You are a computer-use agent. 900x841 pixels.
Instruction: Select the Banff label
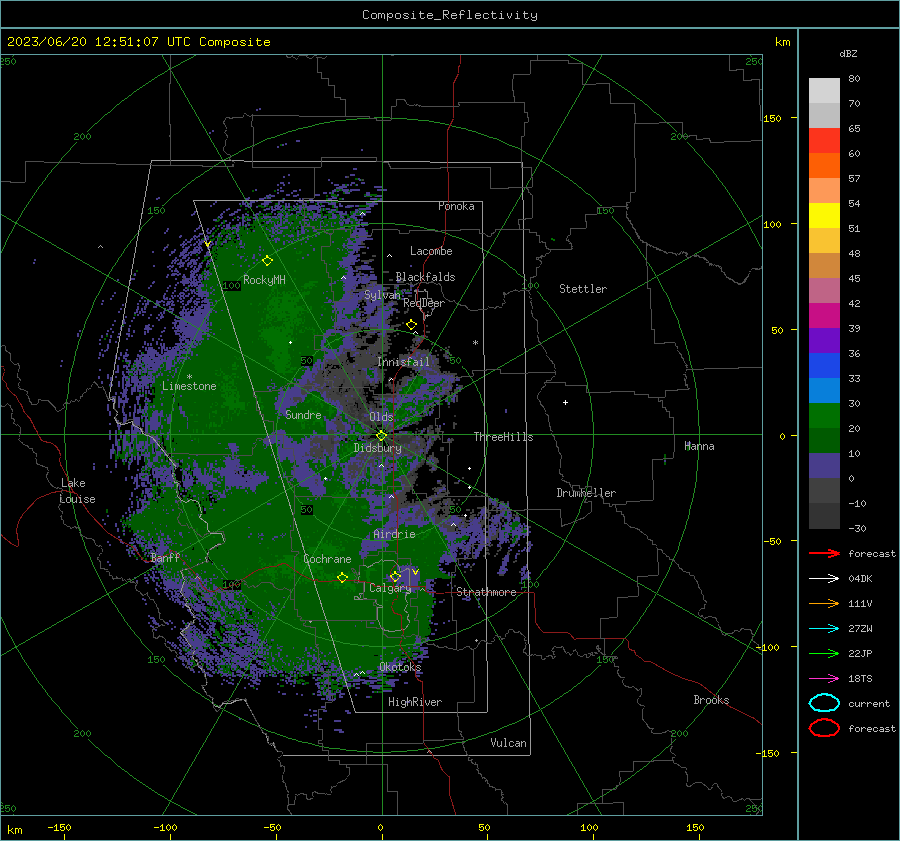(x=165, y=558)
